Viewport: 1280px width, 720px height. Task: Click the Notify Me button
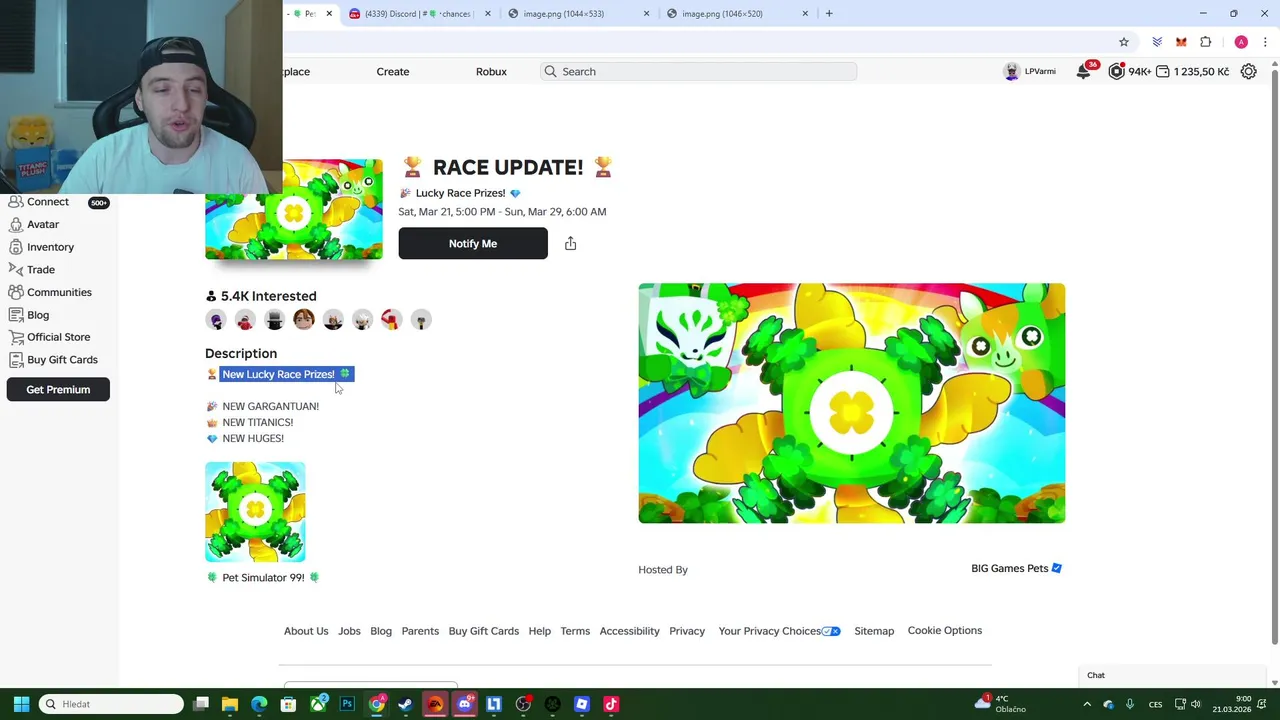(x=473, y=244)
